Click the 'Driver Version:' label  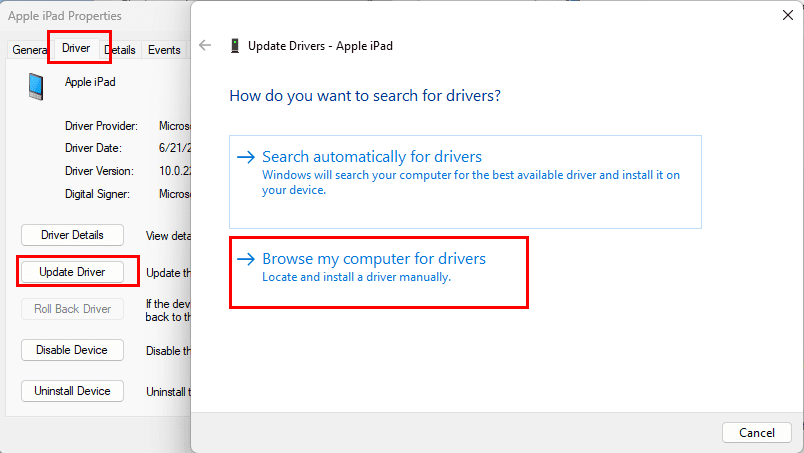pos(99,171)
